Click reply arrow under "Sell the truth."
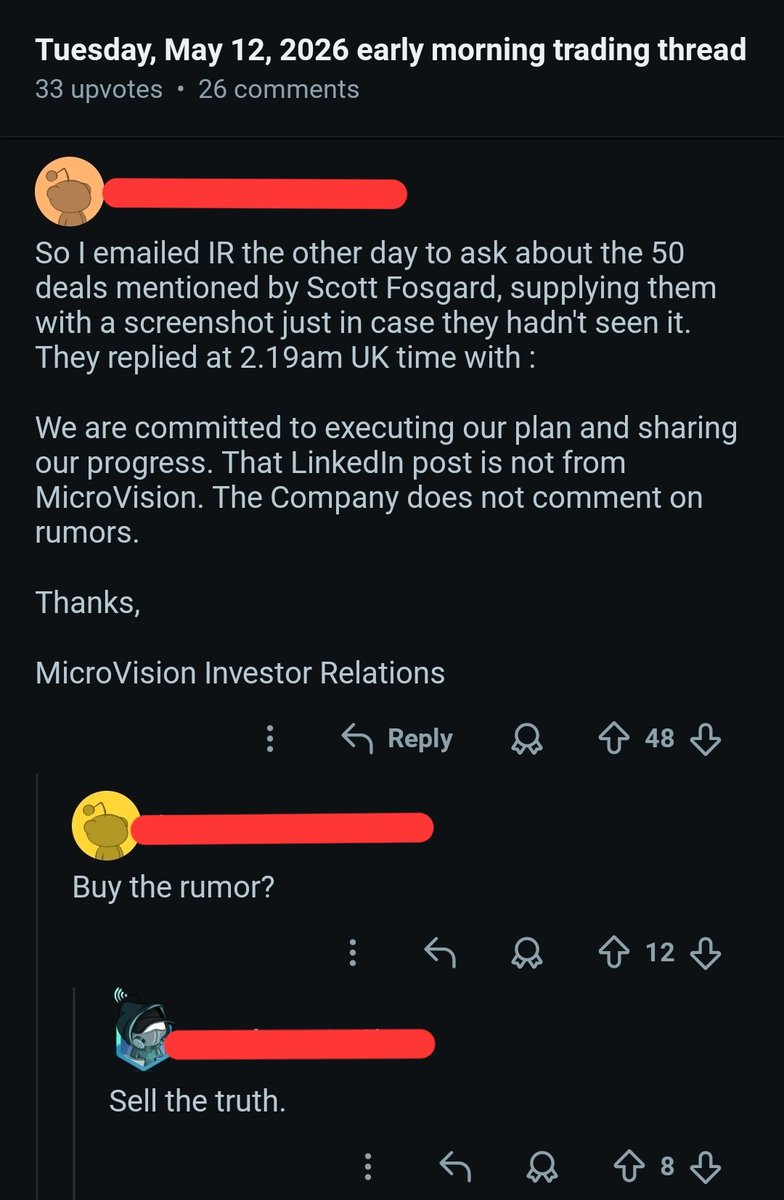This screenshot has width=784, height=1200. [x=456, y=1166]
